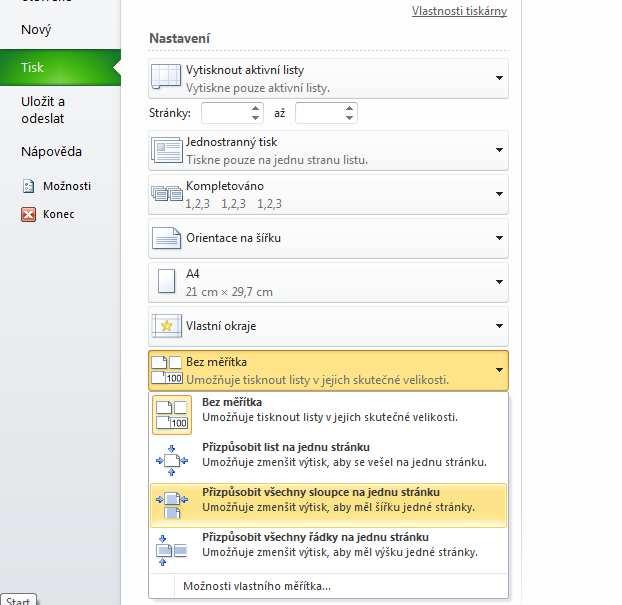Open Uložit a odeslat in the sidebar
The width and height of the screenshot is (622, 605).
pyautogui.click(x=43, y=110)
